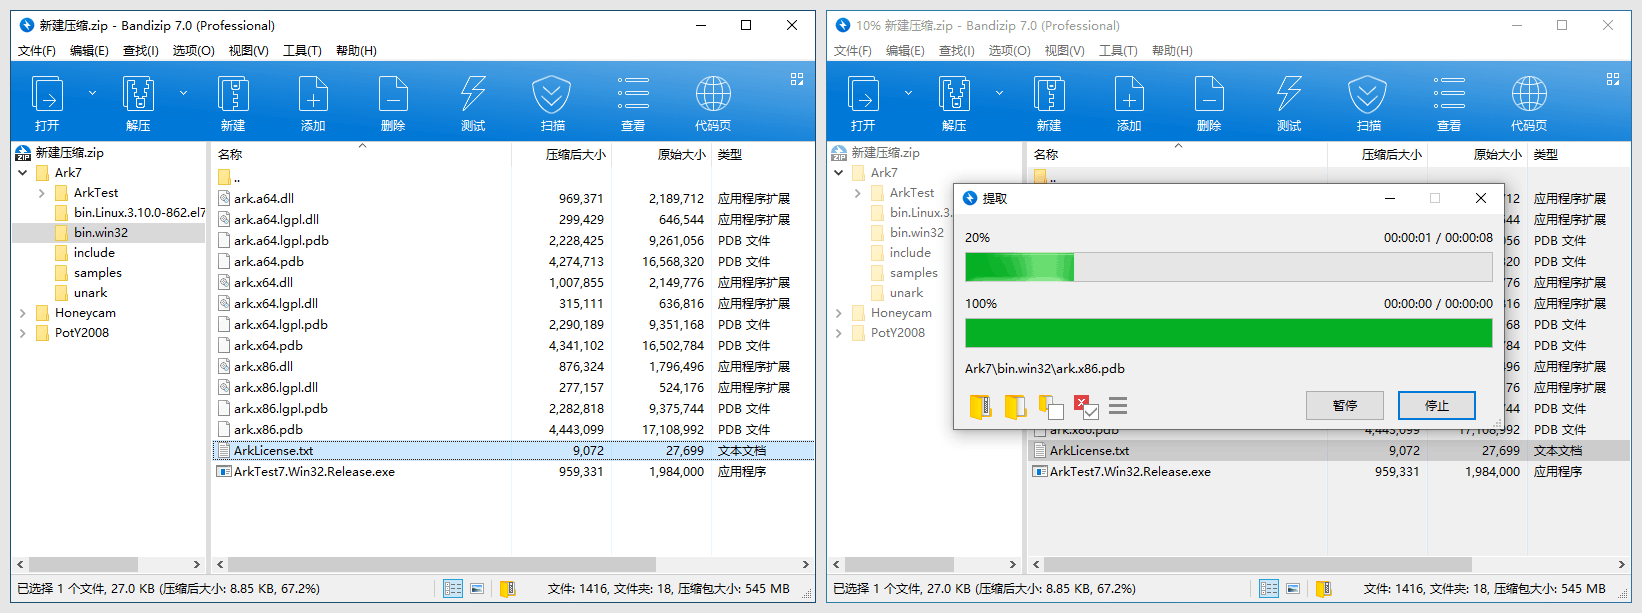Open the 帮助(H) menu in left window
This screenshot has width=1642, height=613.
coord(356,51)
